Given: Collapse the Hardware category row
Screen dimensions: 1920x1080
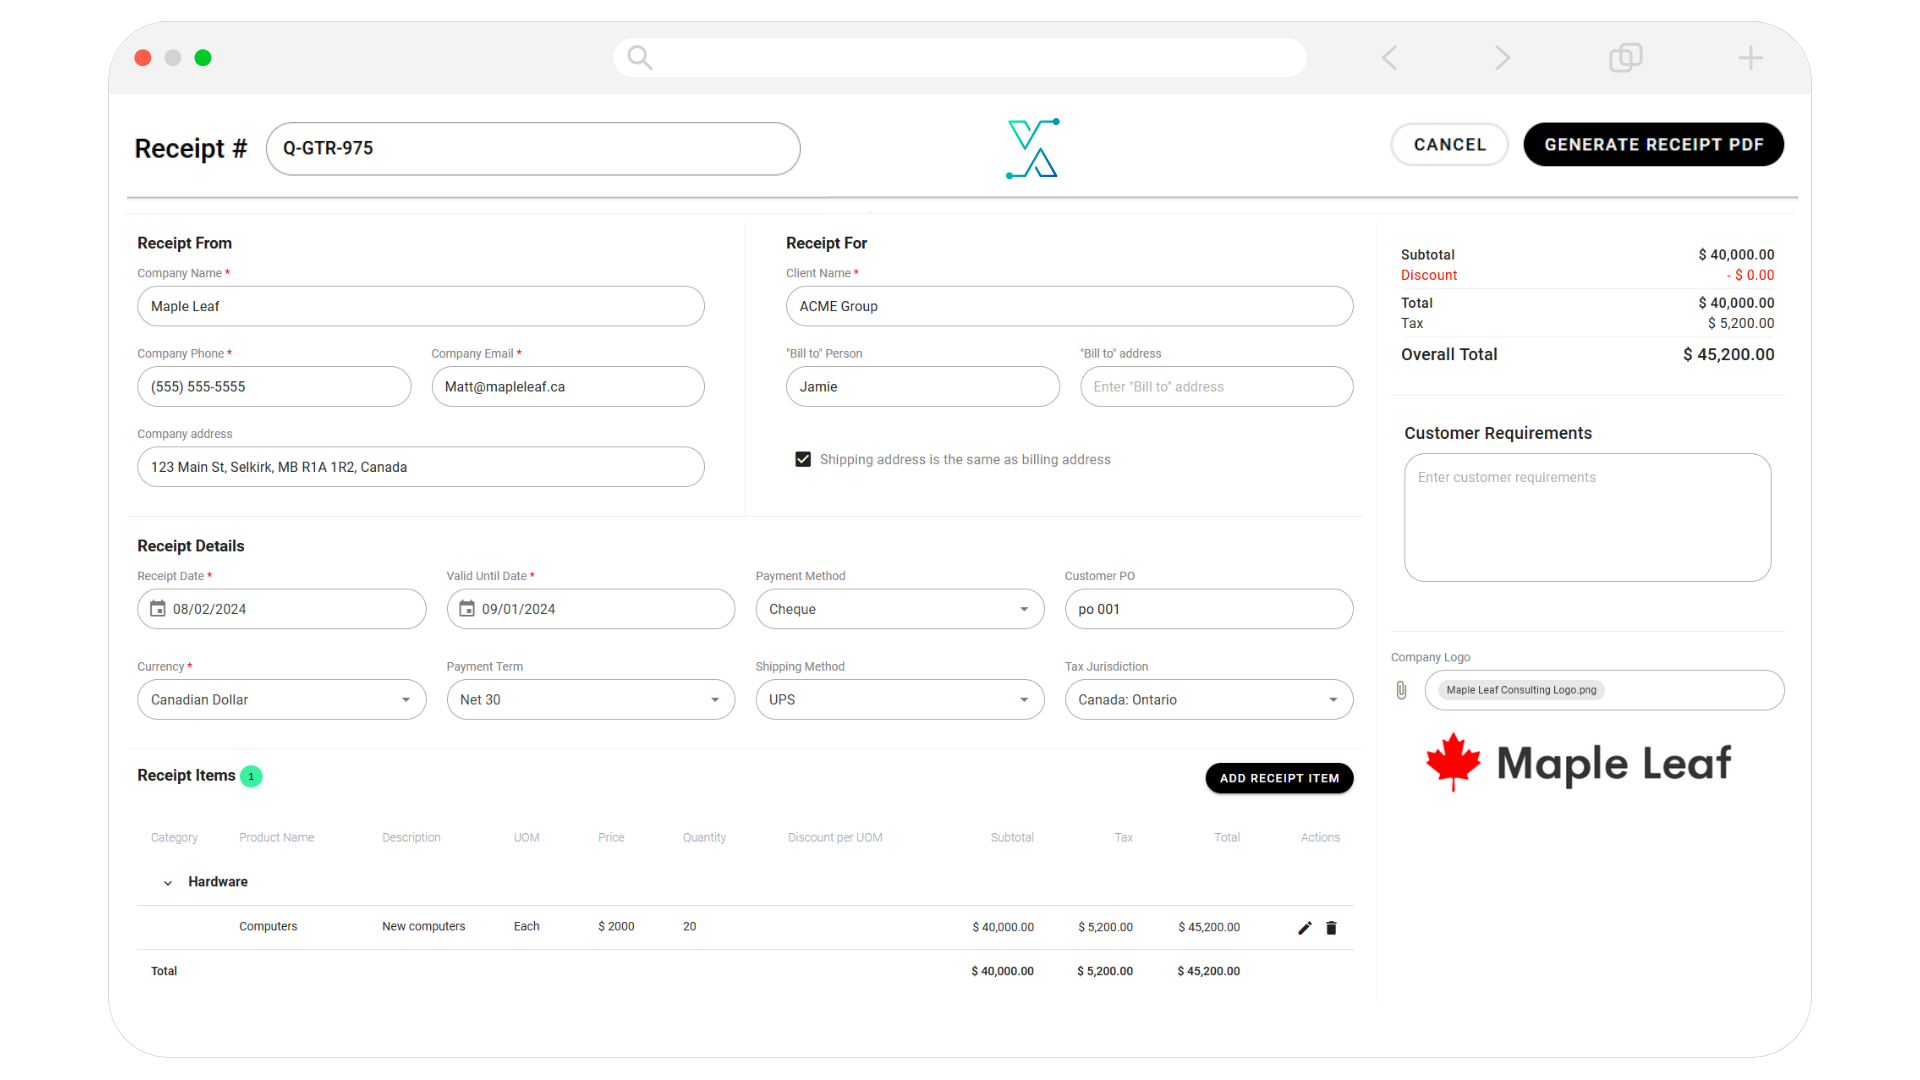Looking at the screenshot, I should click(x=168, y=882).
